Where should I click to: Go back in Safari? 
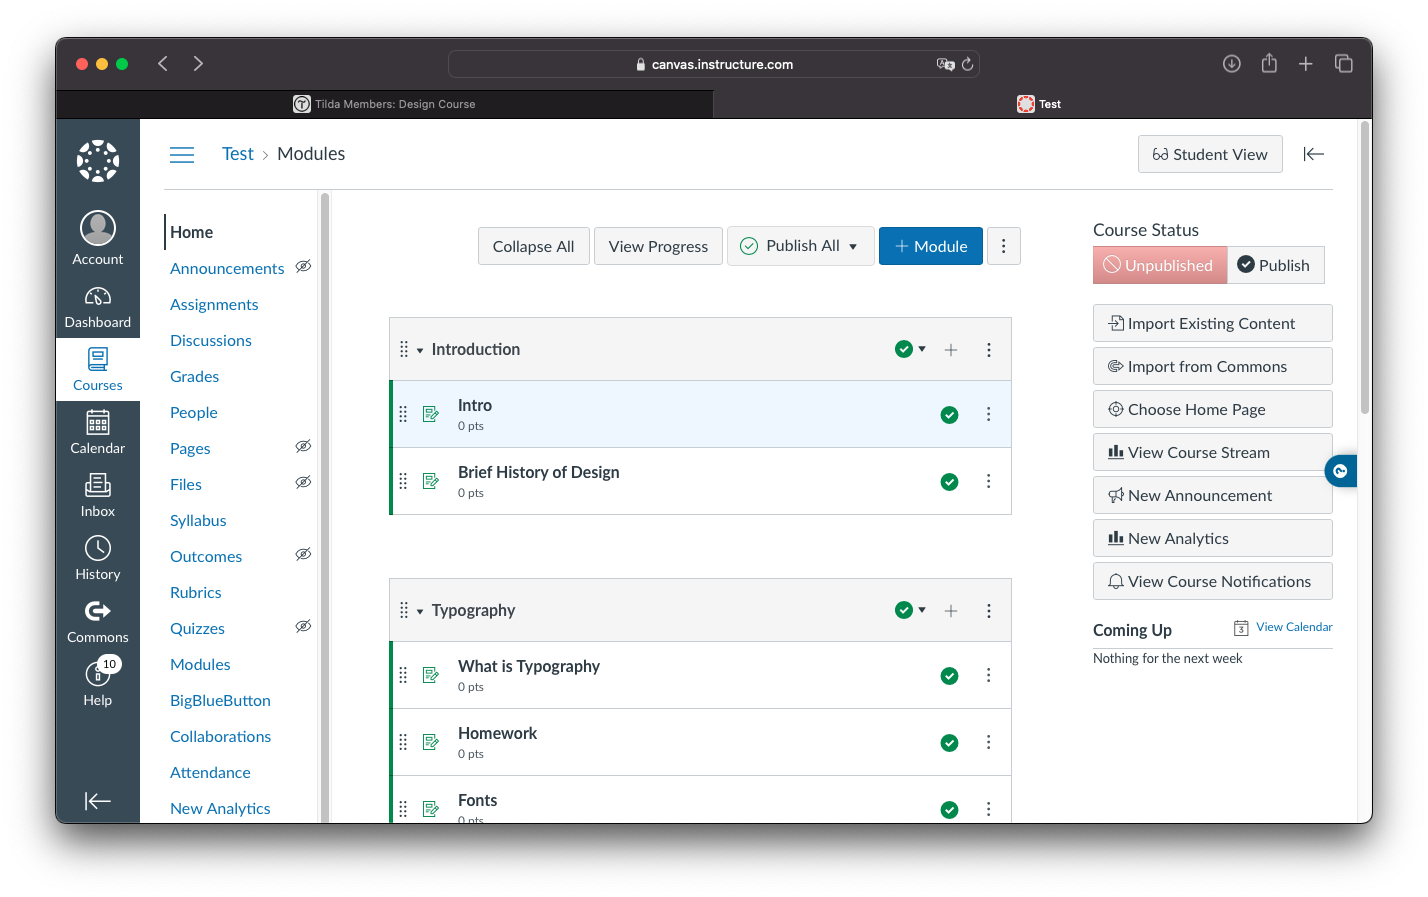click(x=162, y=64)
